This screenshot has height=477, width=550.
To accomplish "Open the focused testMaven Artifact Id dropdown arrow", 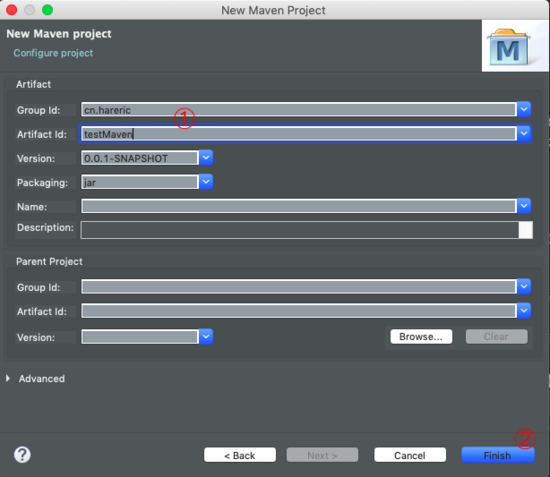I will pos(524,133).
